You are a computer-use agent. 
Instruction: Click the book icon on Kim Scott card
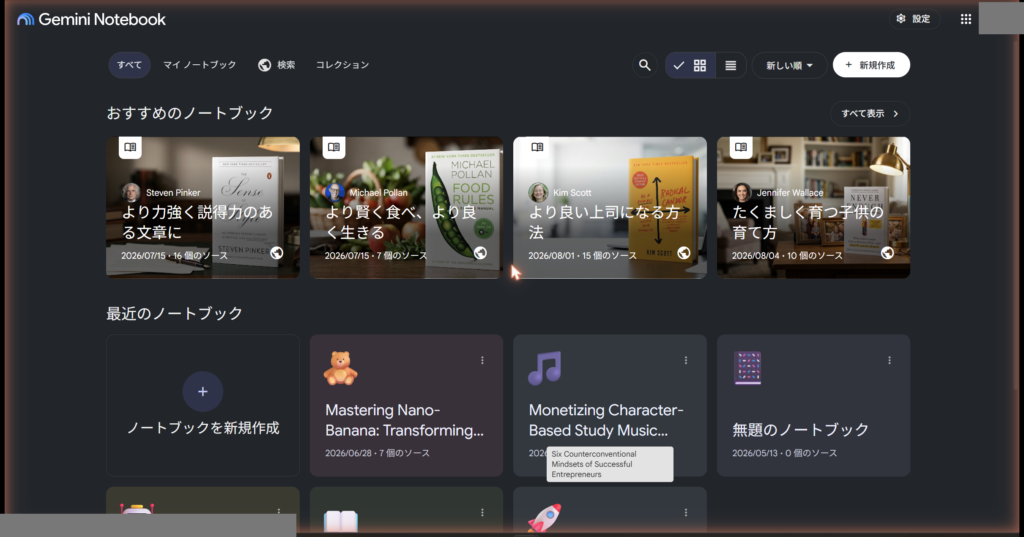click(537, 147)
